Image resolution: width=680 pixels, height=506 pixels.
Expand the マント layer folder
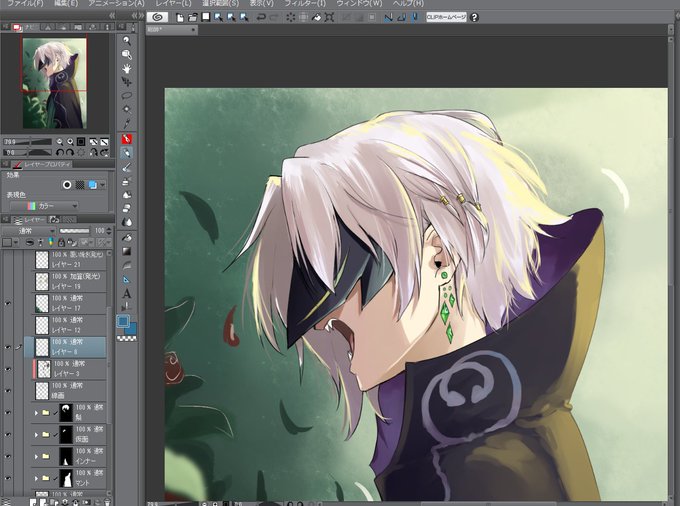(x=36, y=478)
